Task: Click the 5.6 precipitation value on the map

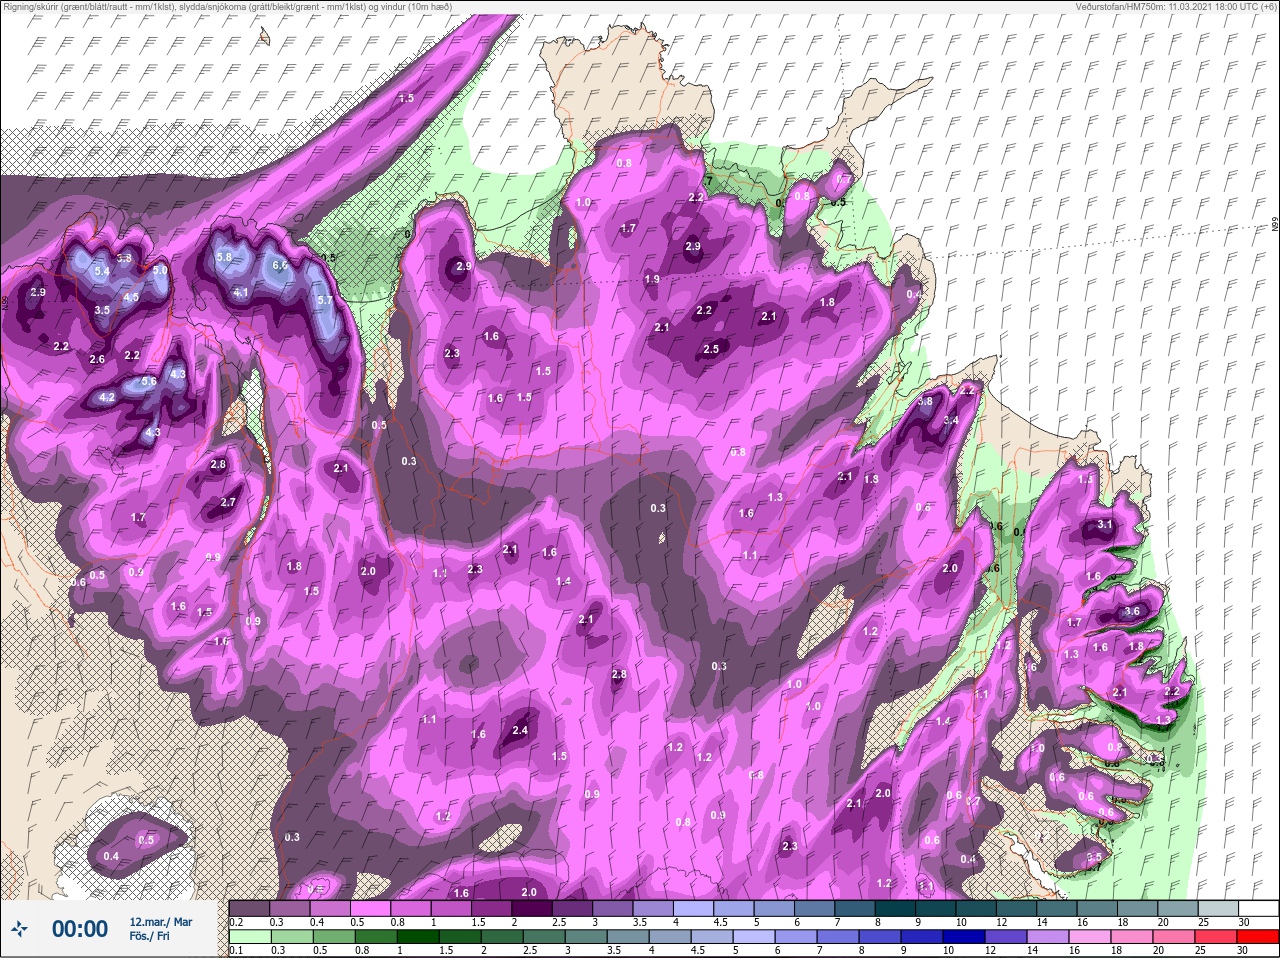Action: (x=149, y=381)
